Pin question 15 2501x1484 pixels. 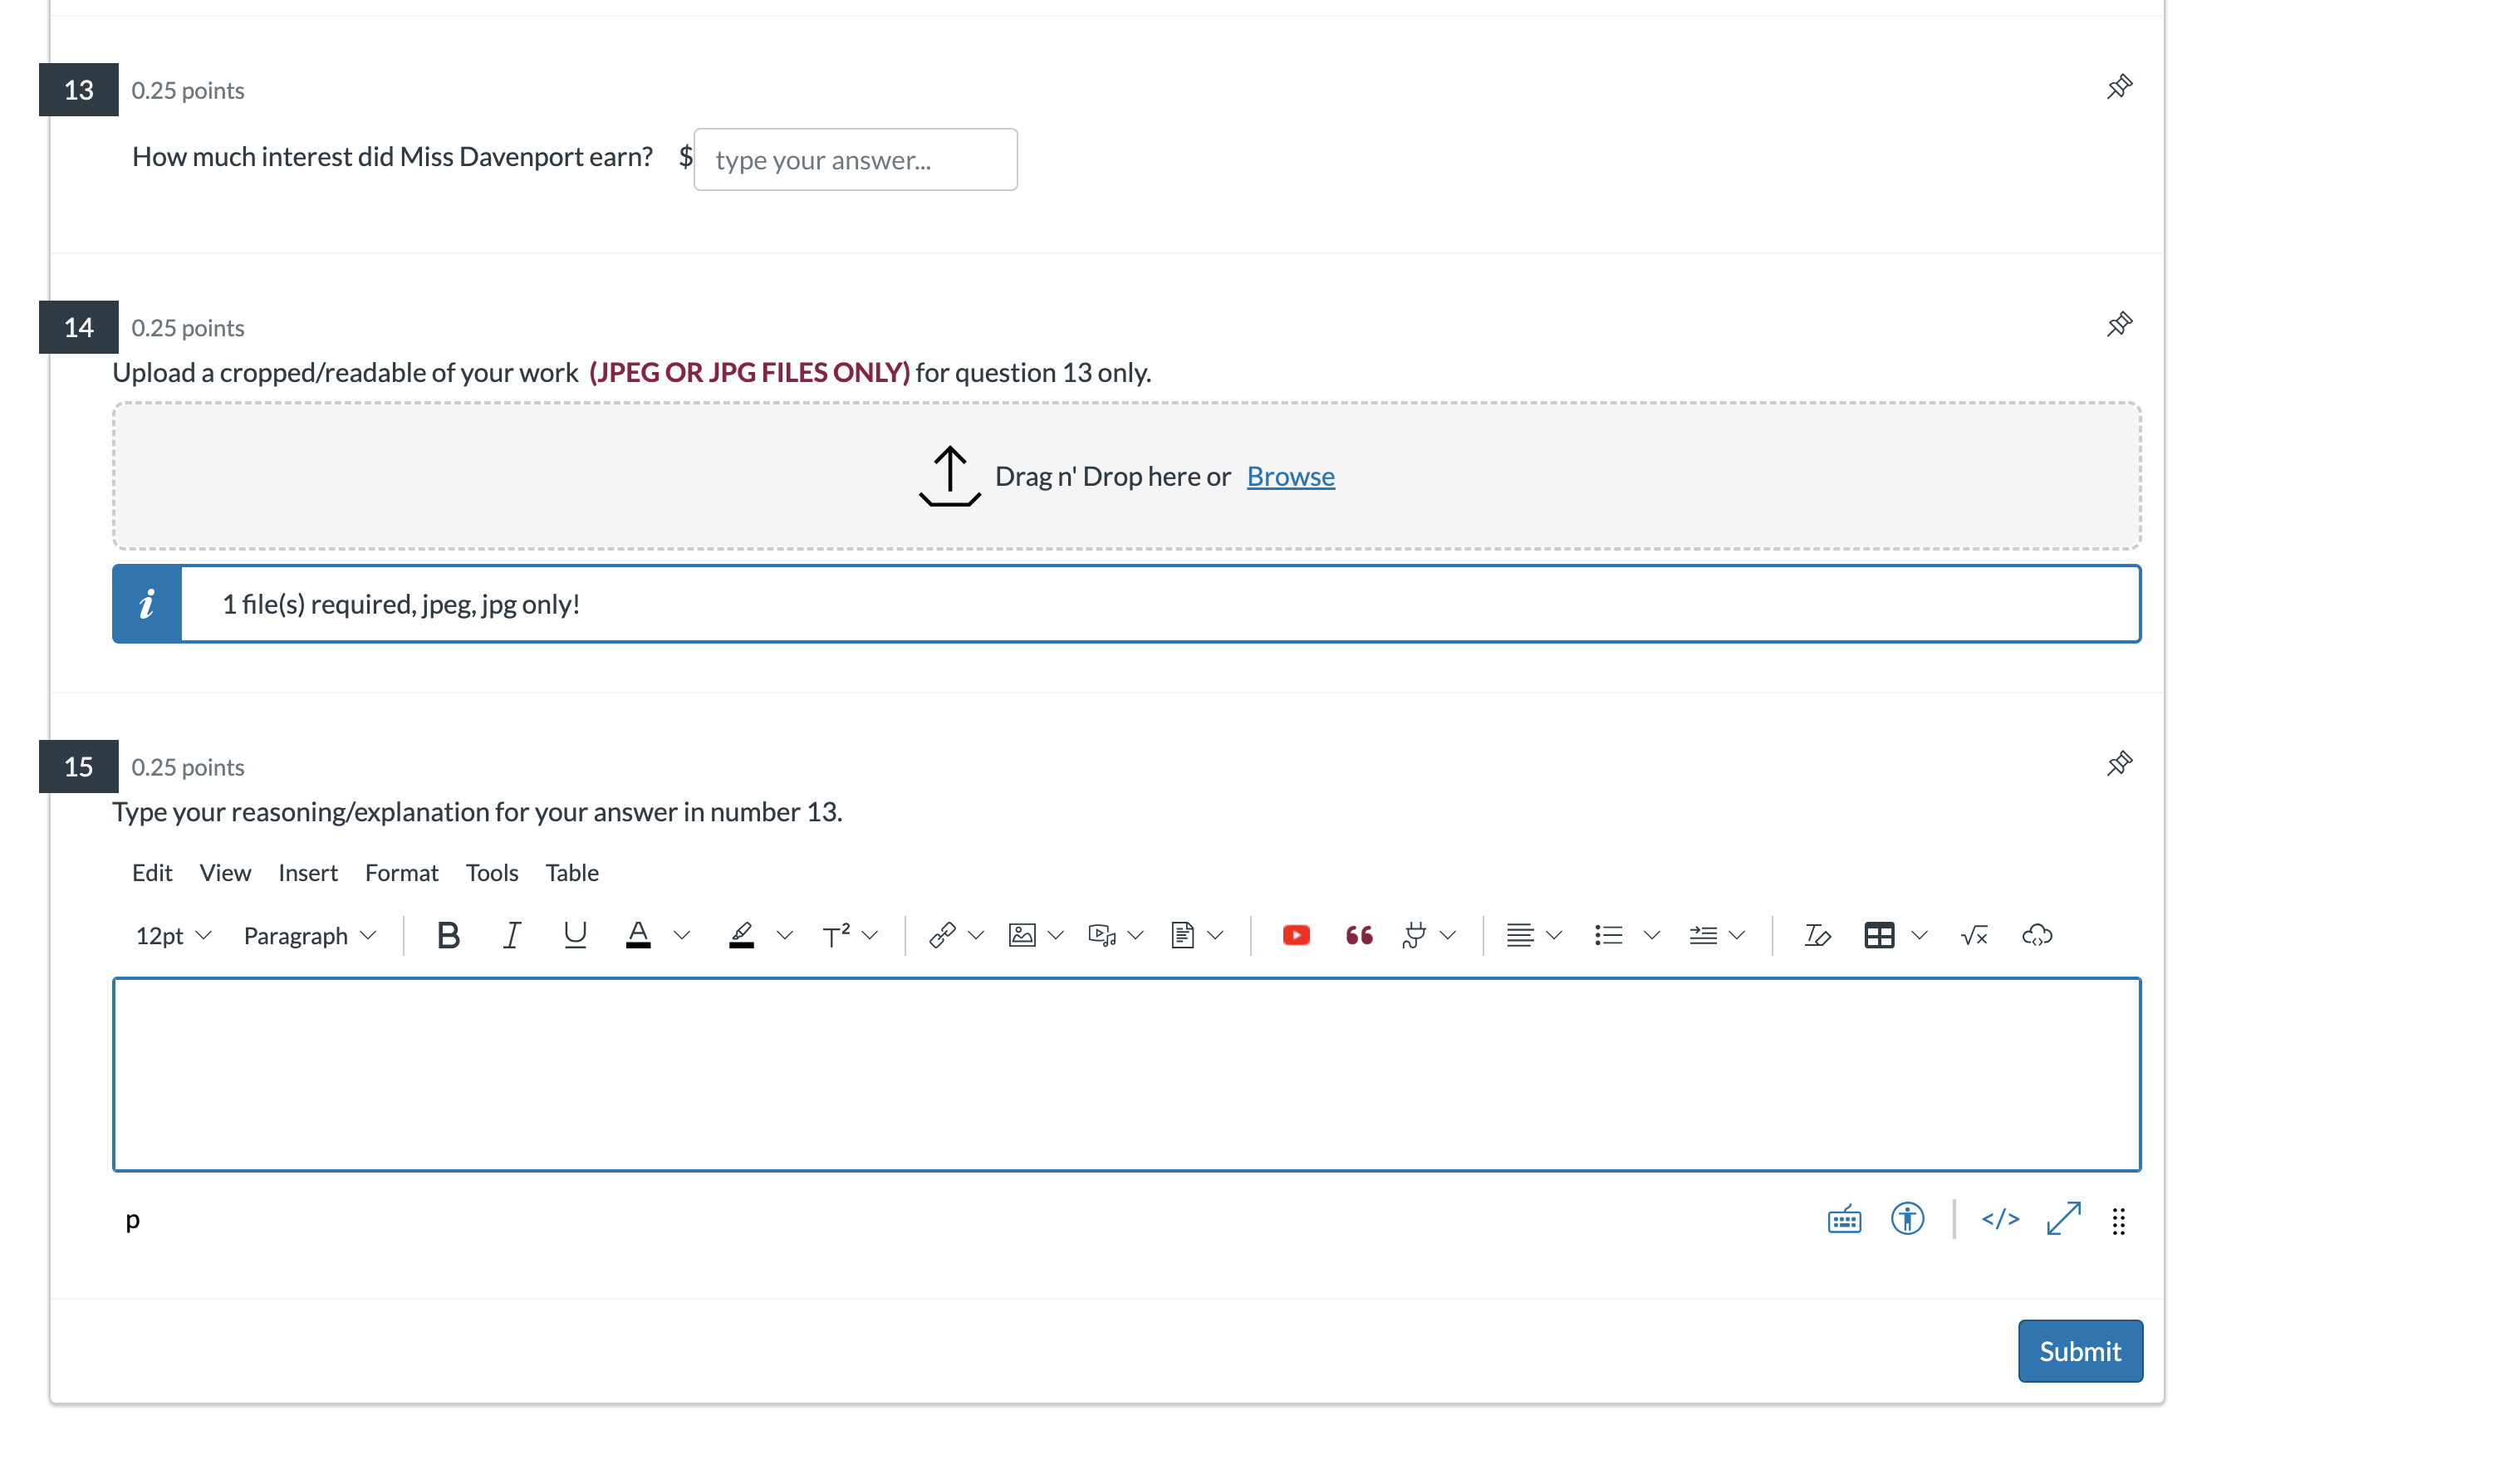coord(2118,764)
